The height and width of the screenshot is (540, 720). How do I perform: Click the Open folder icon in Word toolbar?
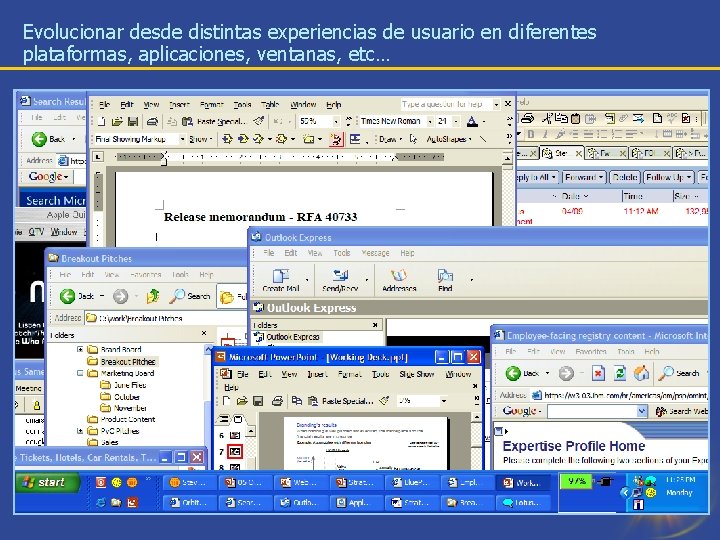click(117, 121)
